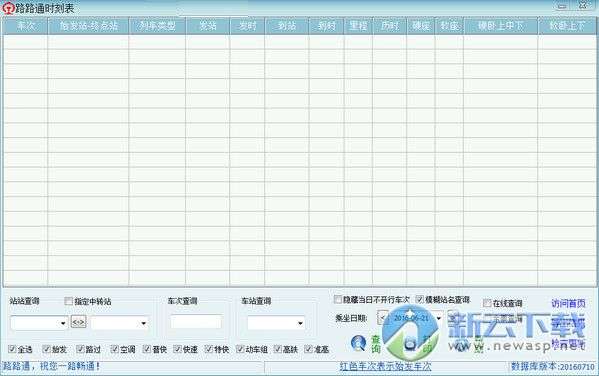Expand the departure station dropdown
The width and height of the screenshot is (599, 376).
point(63,323)
